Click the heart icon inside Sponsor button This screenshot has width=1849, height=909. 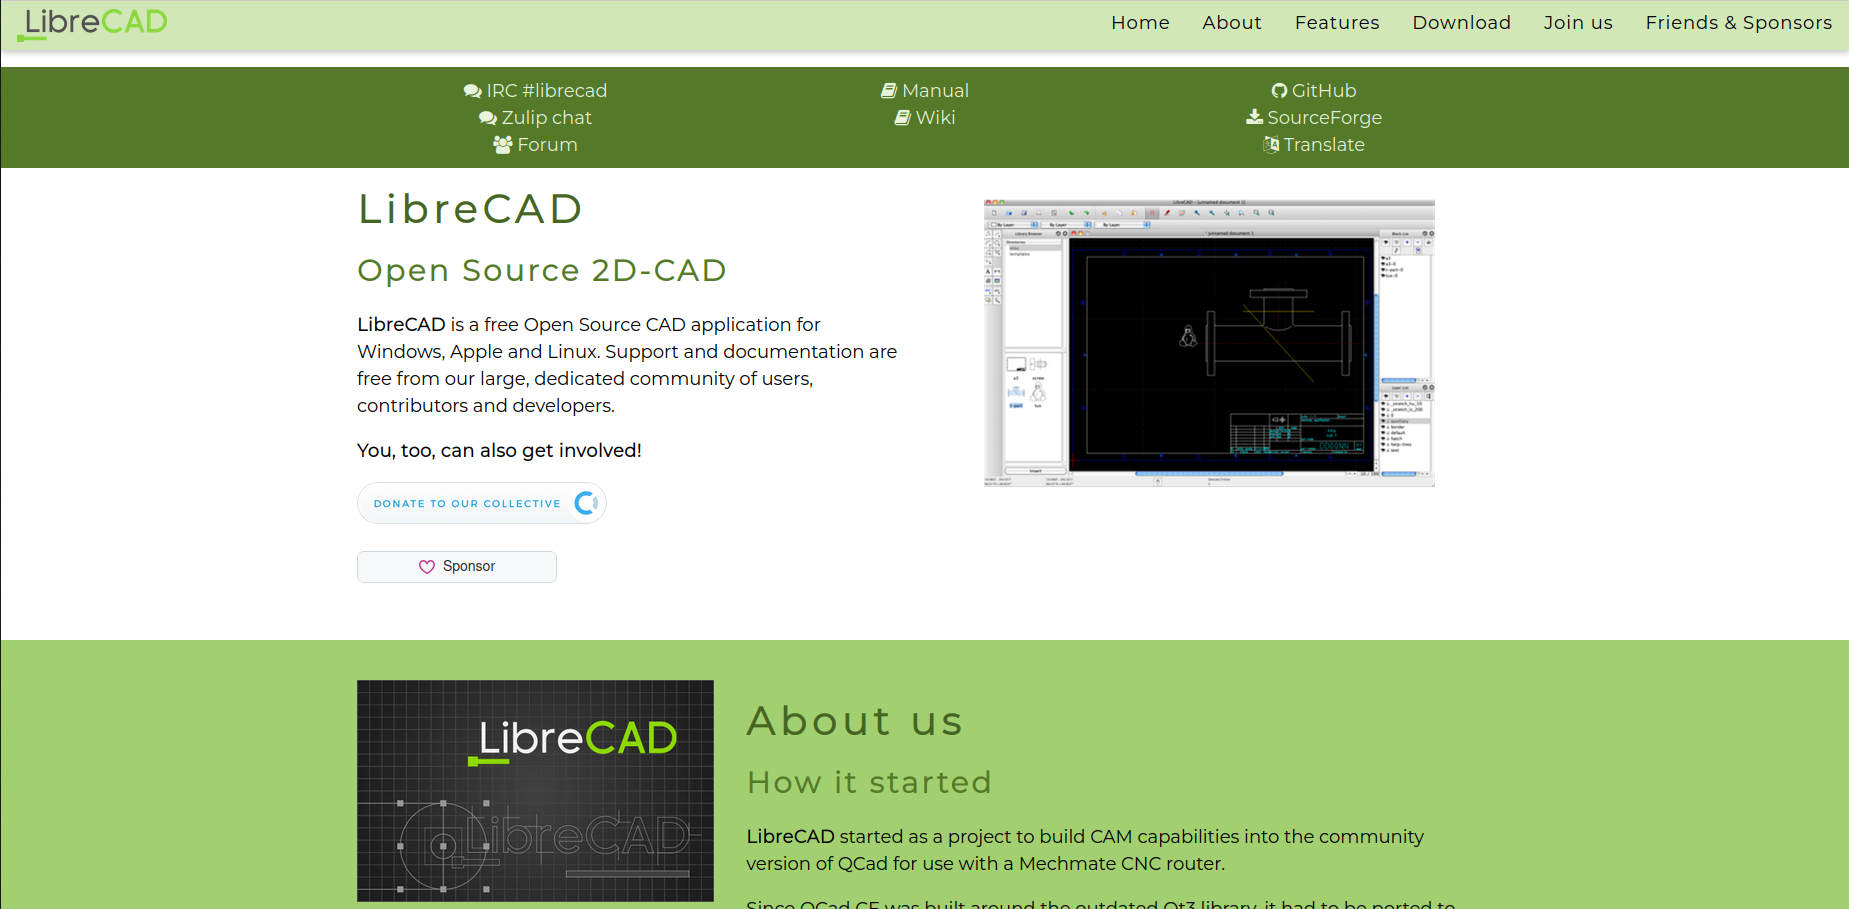pos(427,566)
